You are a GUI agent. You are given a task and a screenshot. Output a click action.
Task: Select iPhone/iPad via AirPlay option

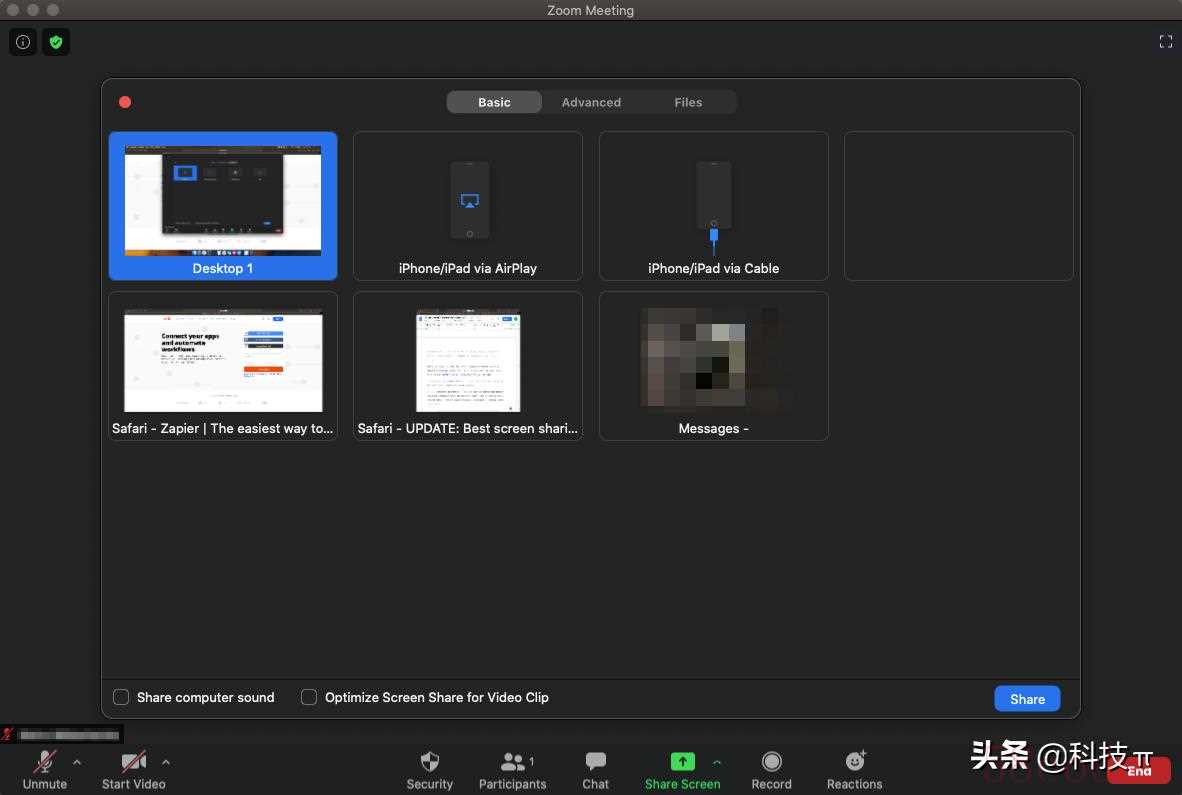click(x=468, y=206)
